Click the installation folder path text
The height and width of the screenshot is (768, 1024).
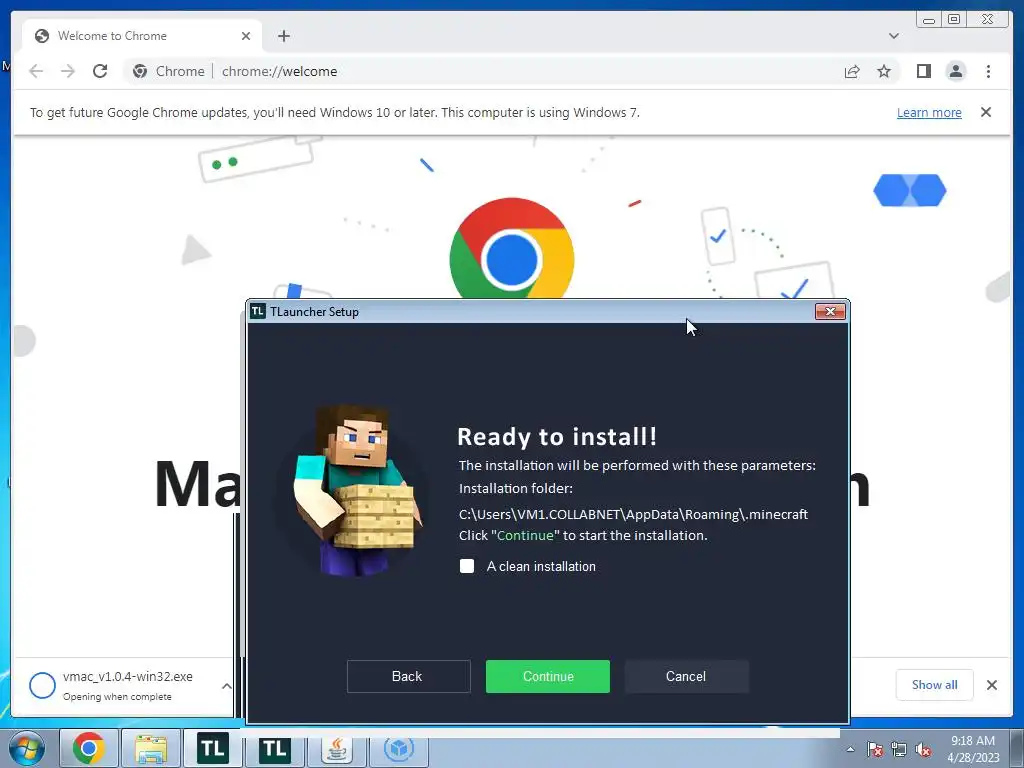[633, 514]
